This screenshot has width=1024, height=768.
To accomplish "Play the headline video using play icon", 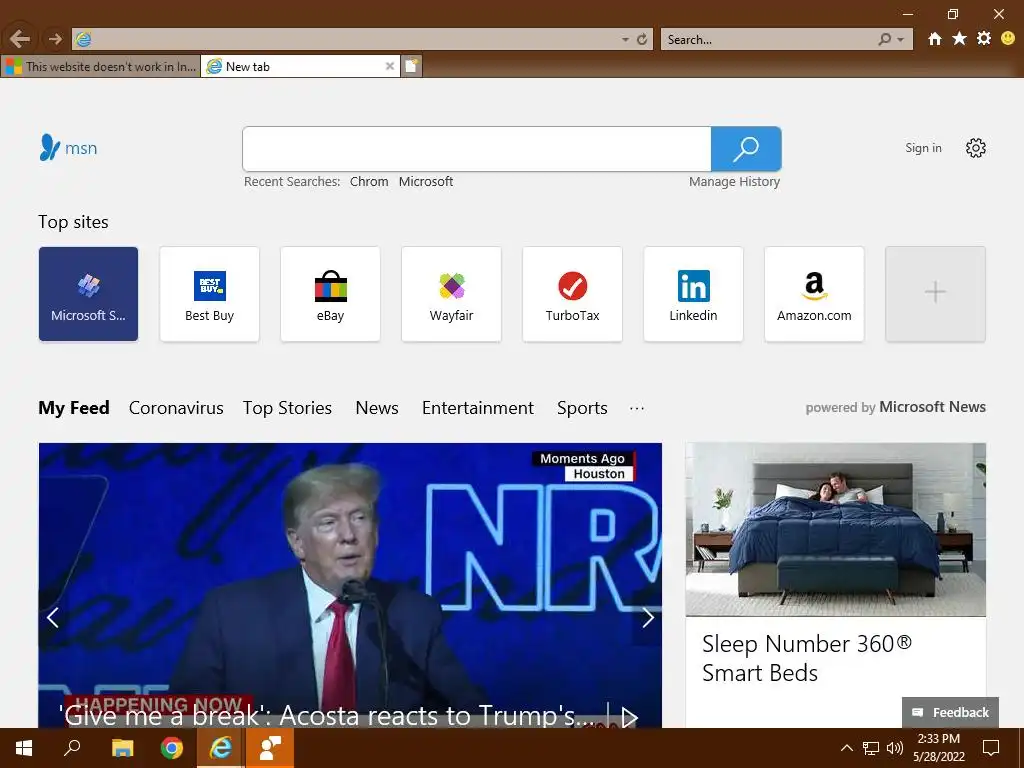I will (x=629, y=717).
